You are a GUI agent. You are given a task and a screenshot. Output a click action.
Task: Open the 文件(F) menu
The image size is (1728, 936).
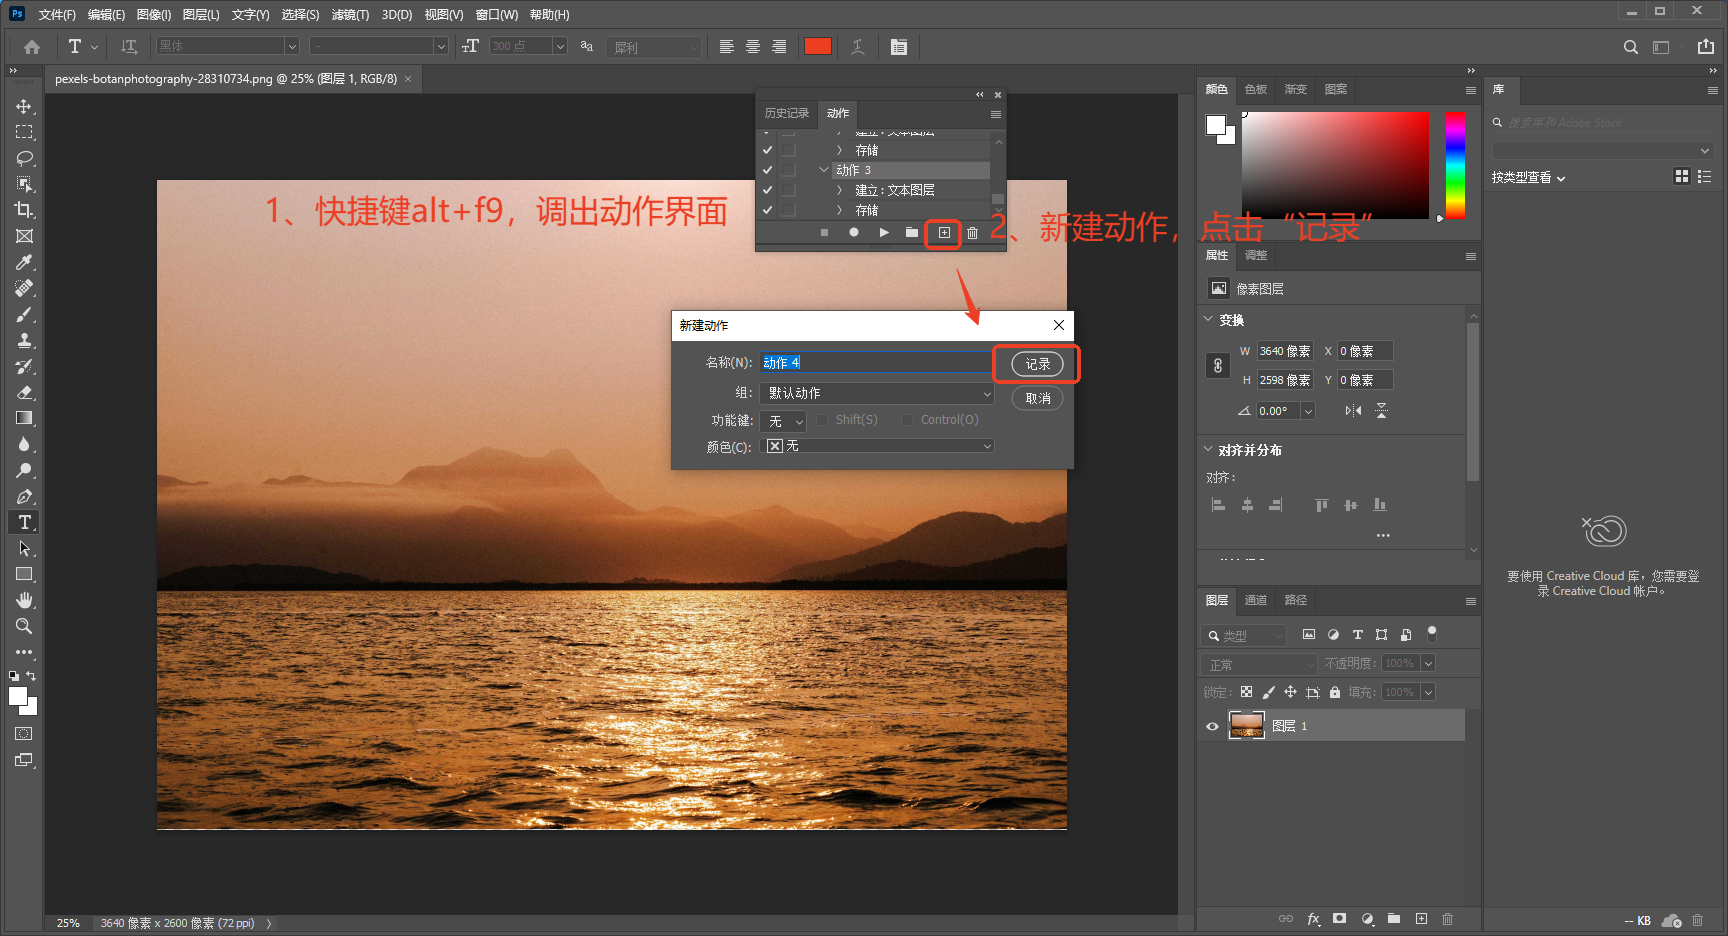(57, 15)
